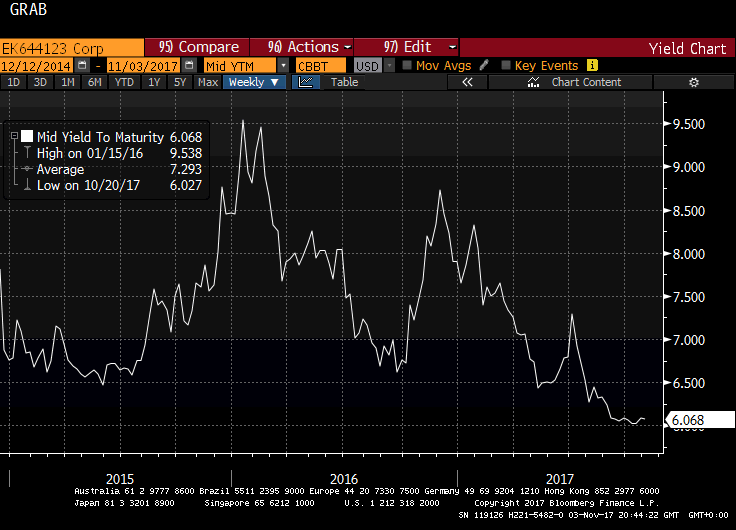The image size is (736, 530).
Task: Click the 2017 x-axis year label
Action: (x=560, y=479)
